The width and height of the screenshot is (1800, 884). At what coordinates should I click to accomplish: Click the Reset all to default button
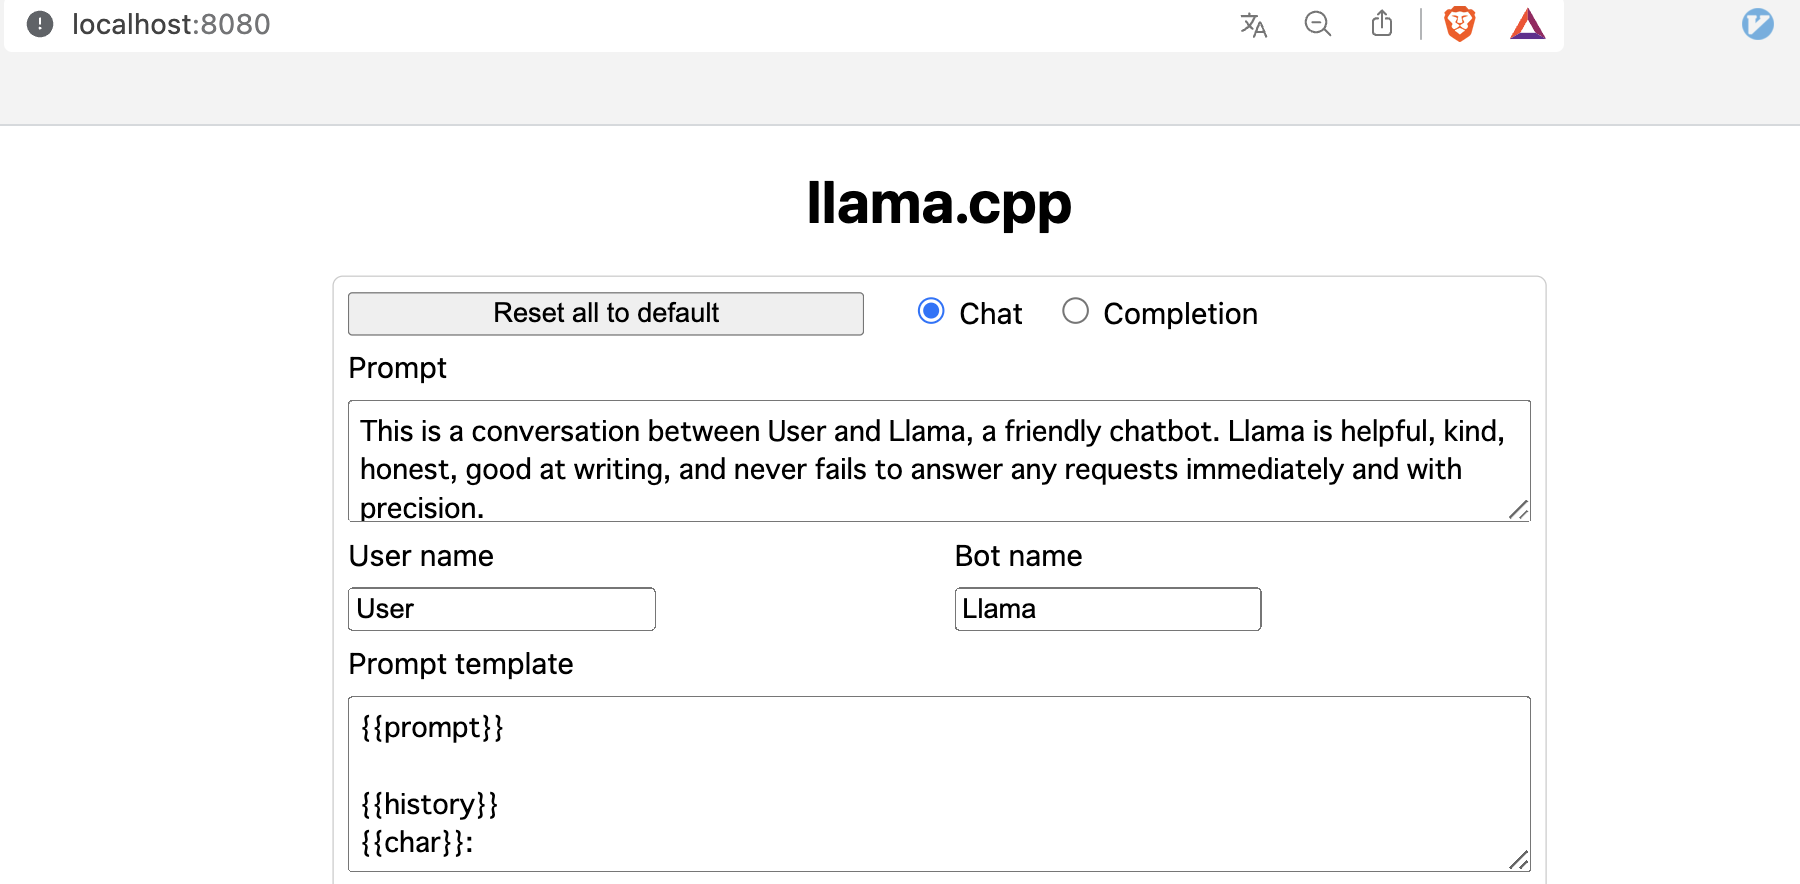(x=605, y=313)
